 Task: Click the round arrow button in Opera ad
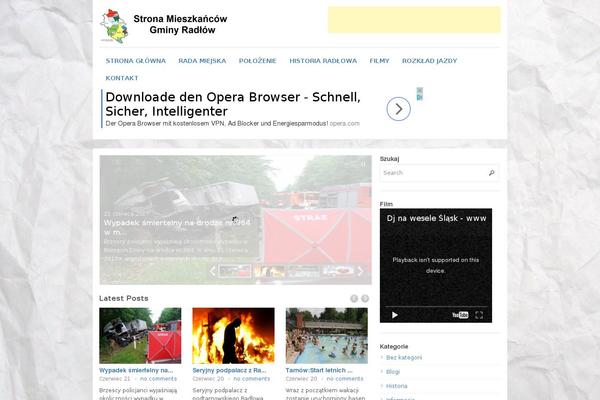398,109
